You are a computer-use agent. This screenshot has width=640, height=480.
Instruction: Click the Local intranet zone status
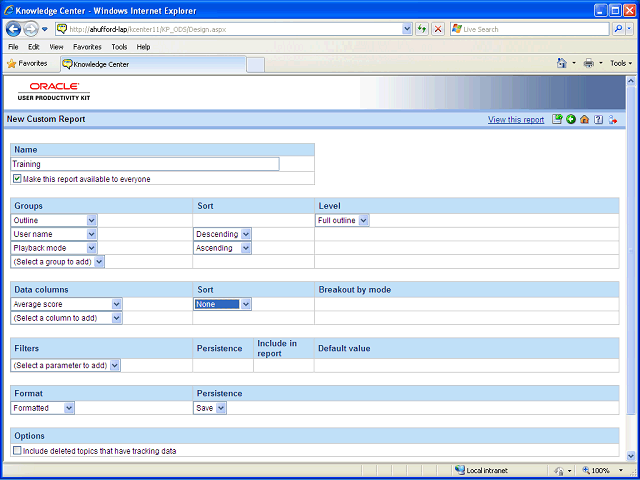click(481, 470)
